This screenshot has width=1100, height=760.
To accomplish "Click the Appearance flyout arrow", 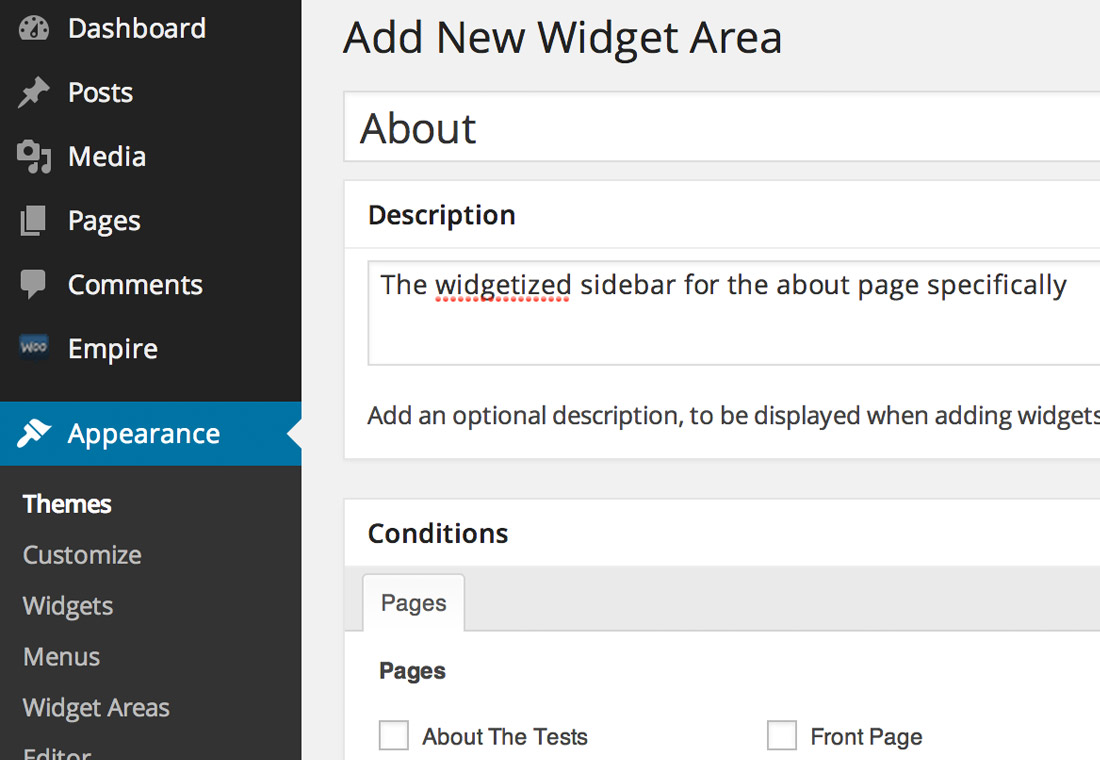I will pyautogui.click(x=296, y=433).
